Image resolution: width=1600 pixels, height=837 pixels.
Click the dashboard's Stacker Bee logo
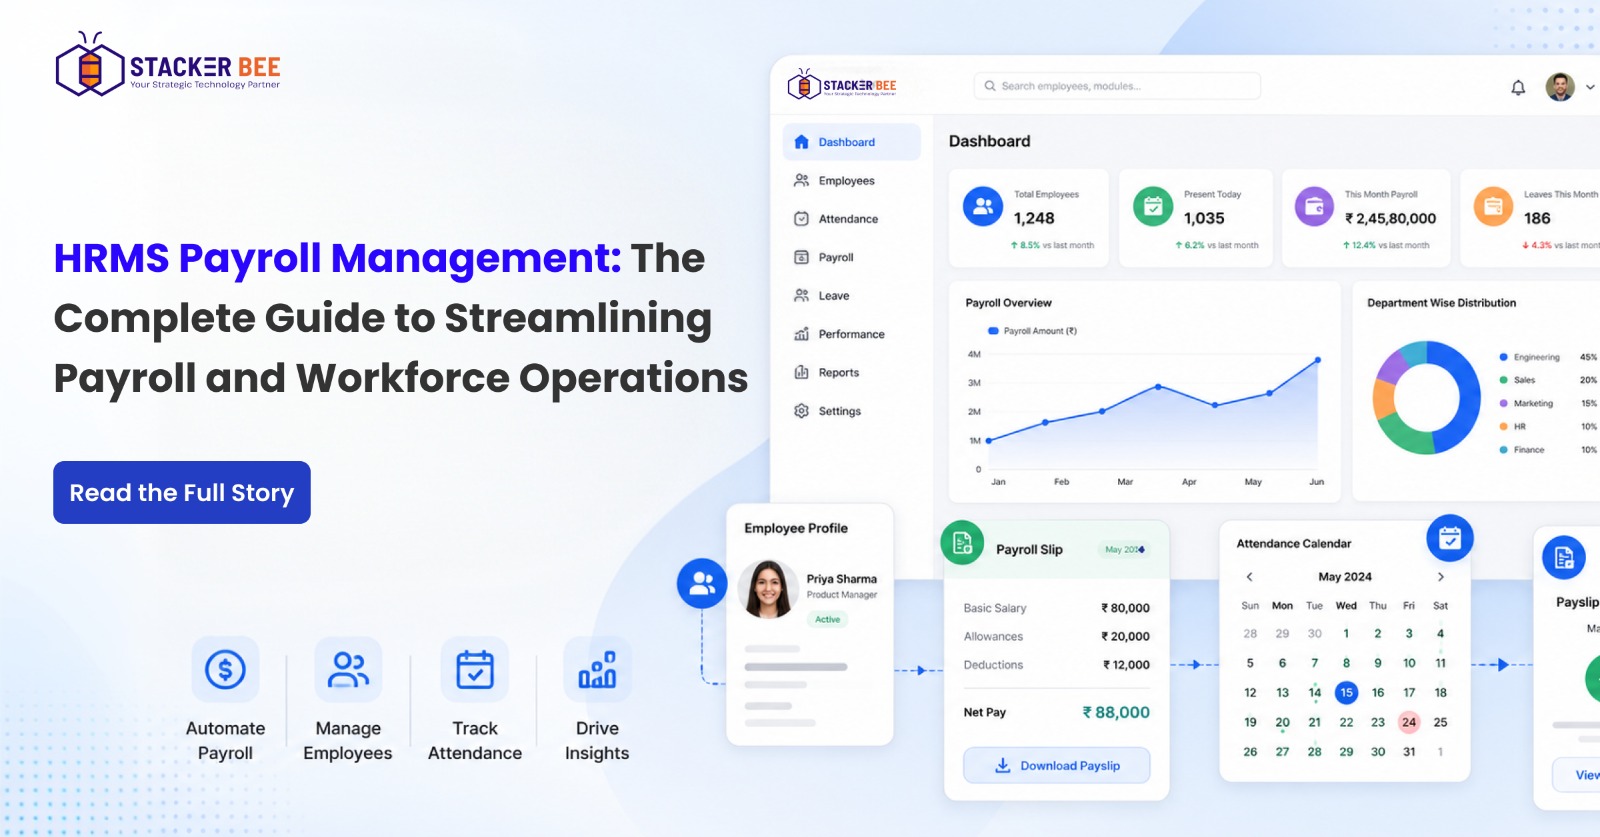(x=842, y=86)
